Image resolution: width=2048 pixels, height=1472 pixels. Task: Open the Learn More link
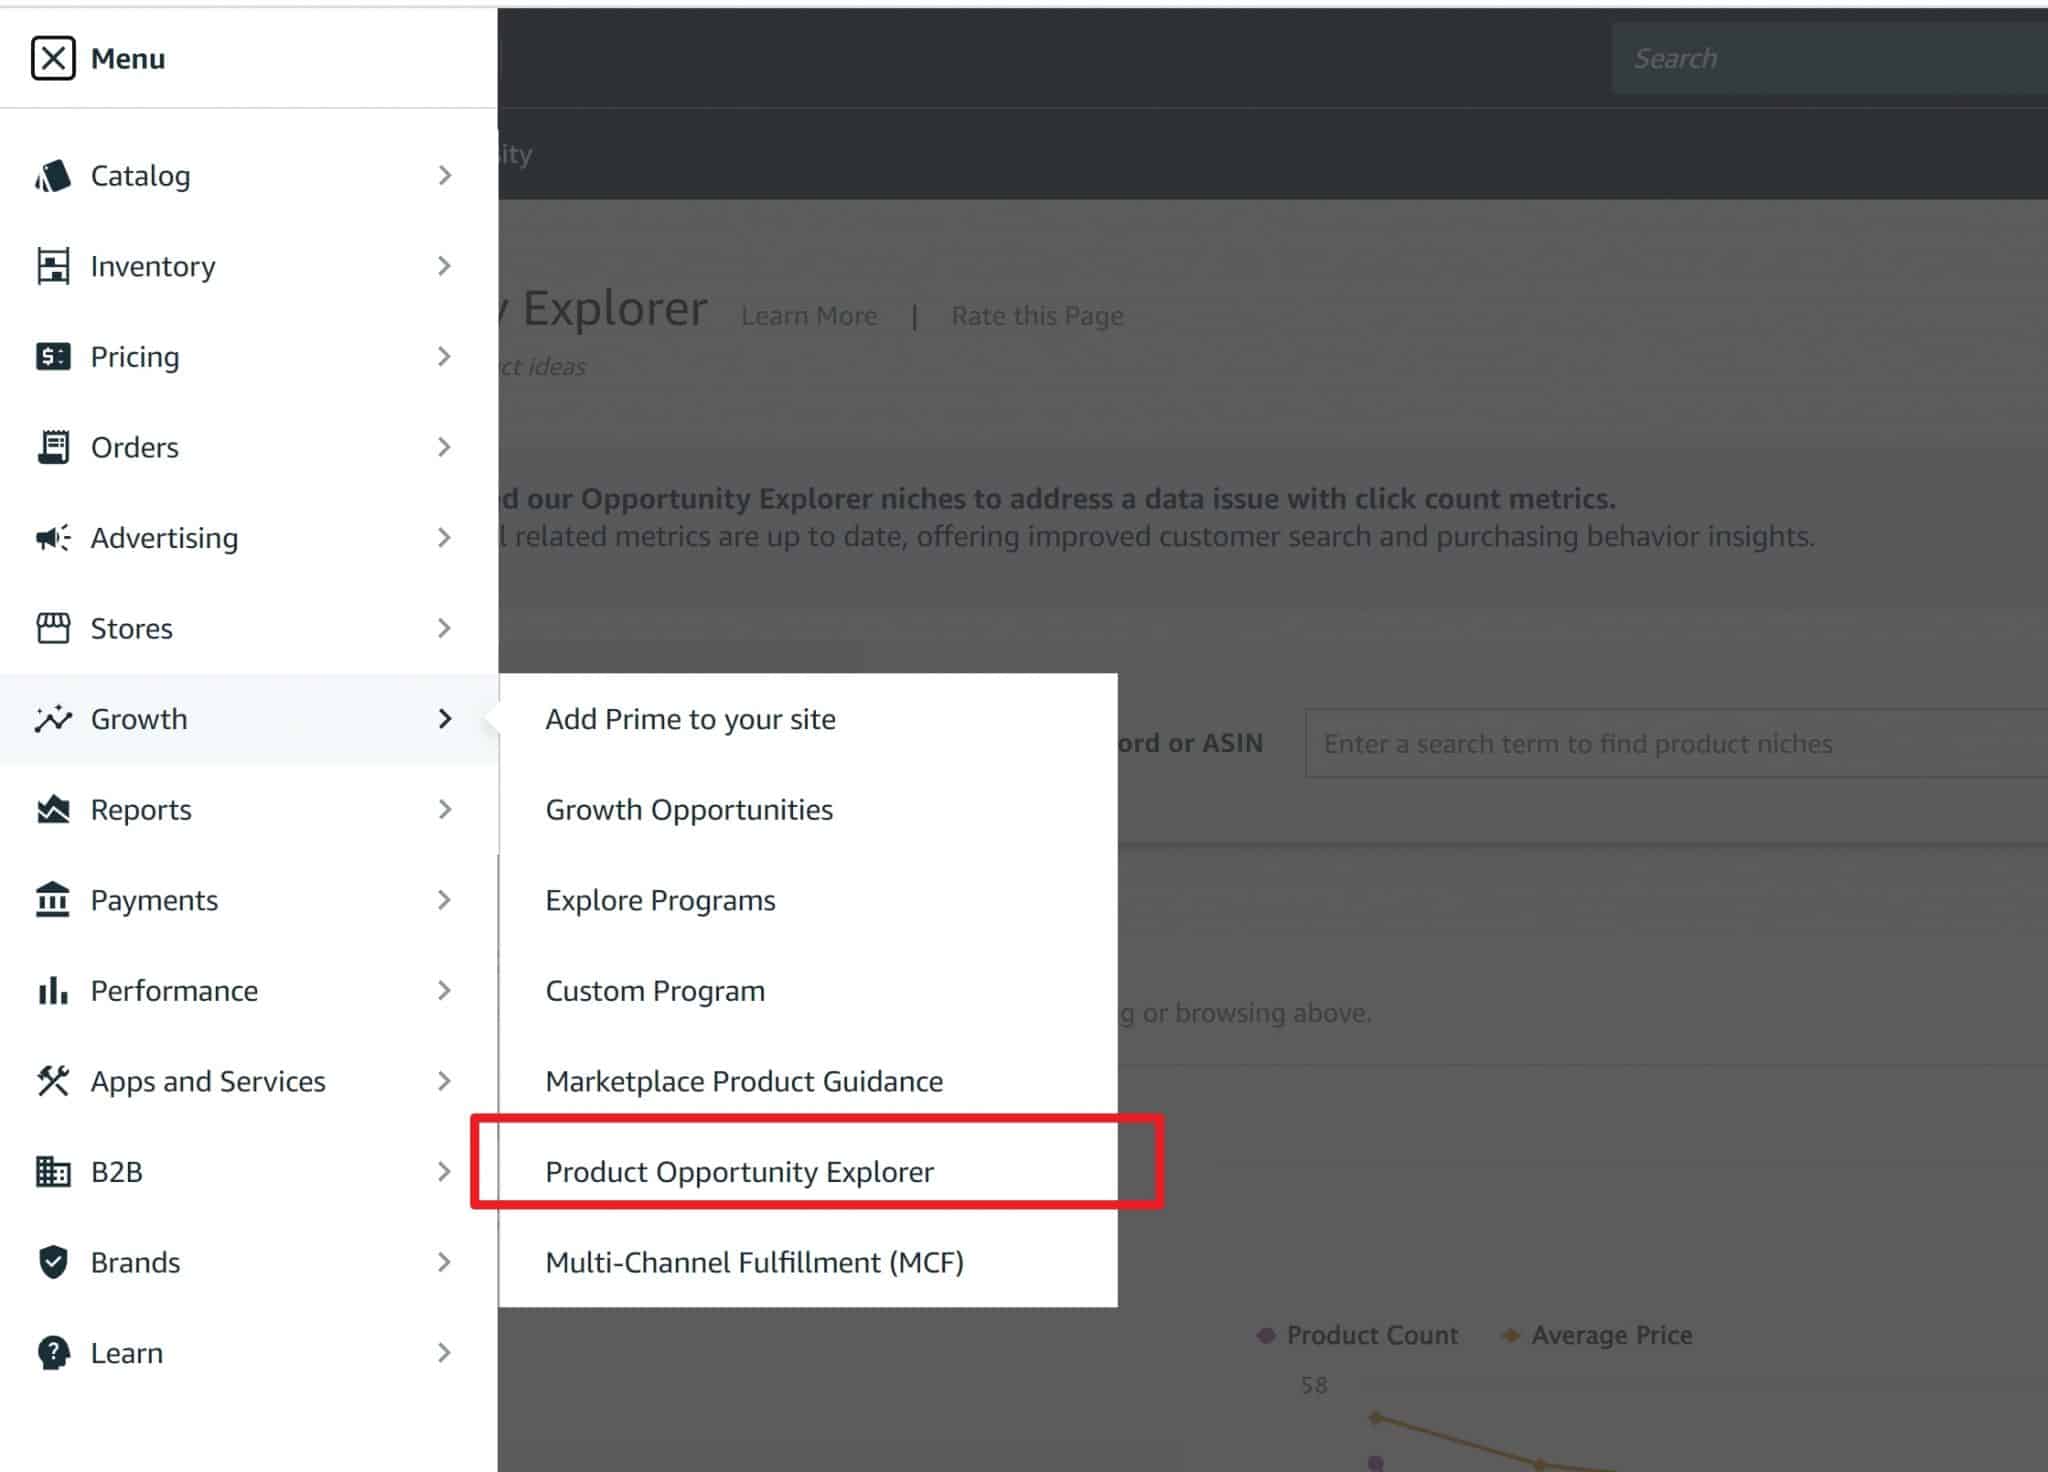[809, 316]
